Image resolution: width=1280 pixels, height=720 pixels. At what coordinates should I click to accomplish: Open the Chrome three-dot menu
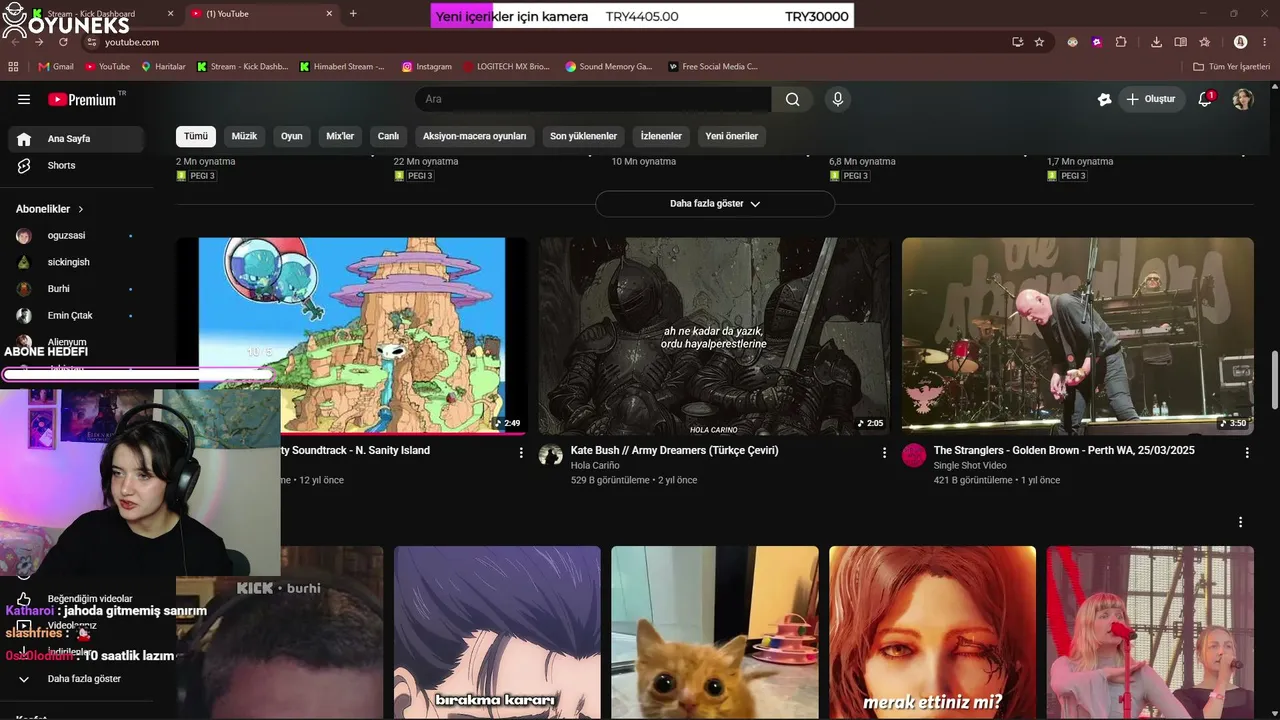pos(1265,42)
